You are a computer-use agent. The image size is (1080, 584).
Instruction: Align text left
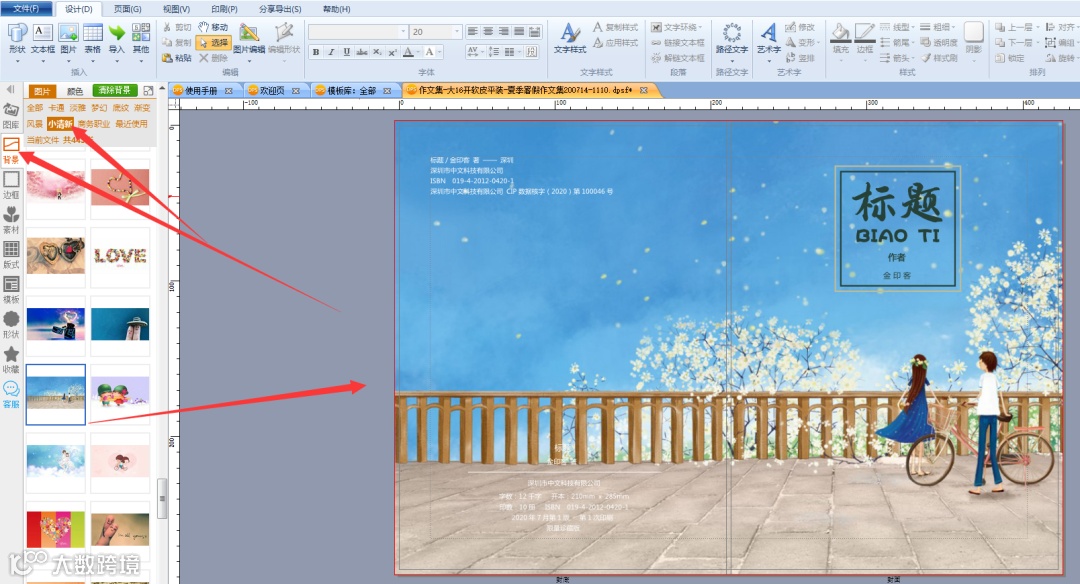point(472,31)
